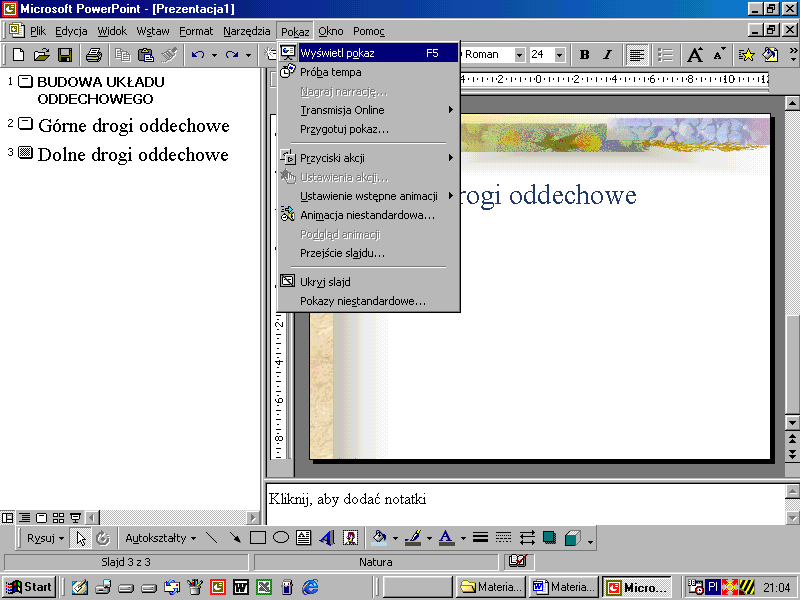Image resolution: width=800 pixels, height=600 pixels.
Task: Open common tasks icon beside star
Action: click(x=770, y=55)
